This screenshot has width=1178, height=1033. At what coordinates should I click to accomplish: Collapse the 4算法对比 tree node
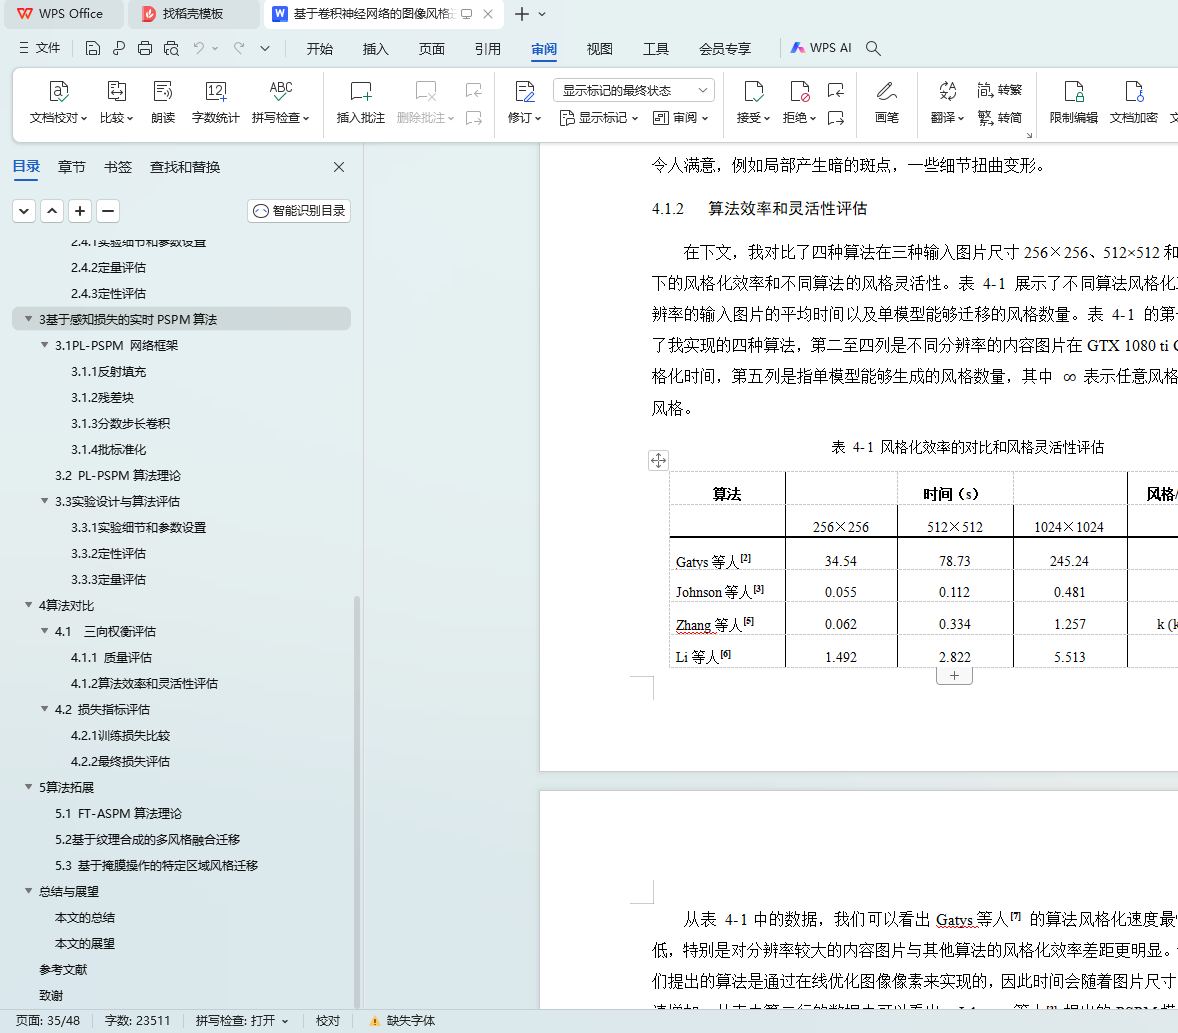[29, 605]
